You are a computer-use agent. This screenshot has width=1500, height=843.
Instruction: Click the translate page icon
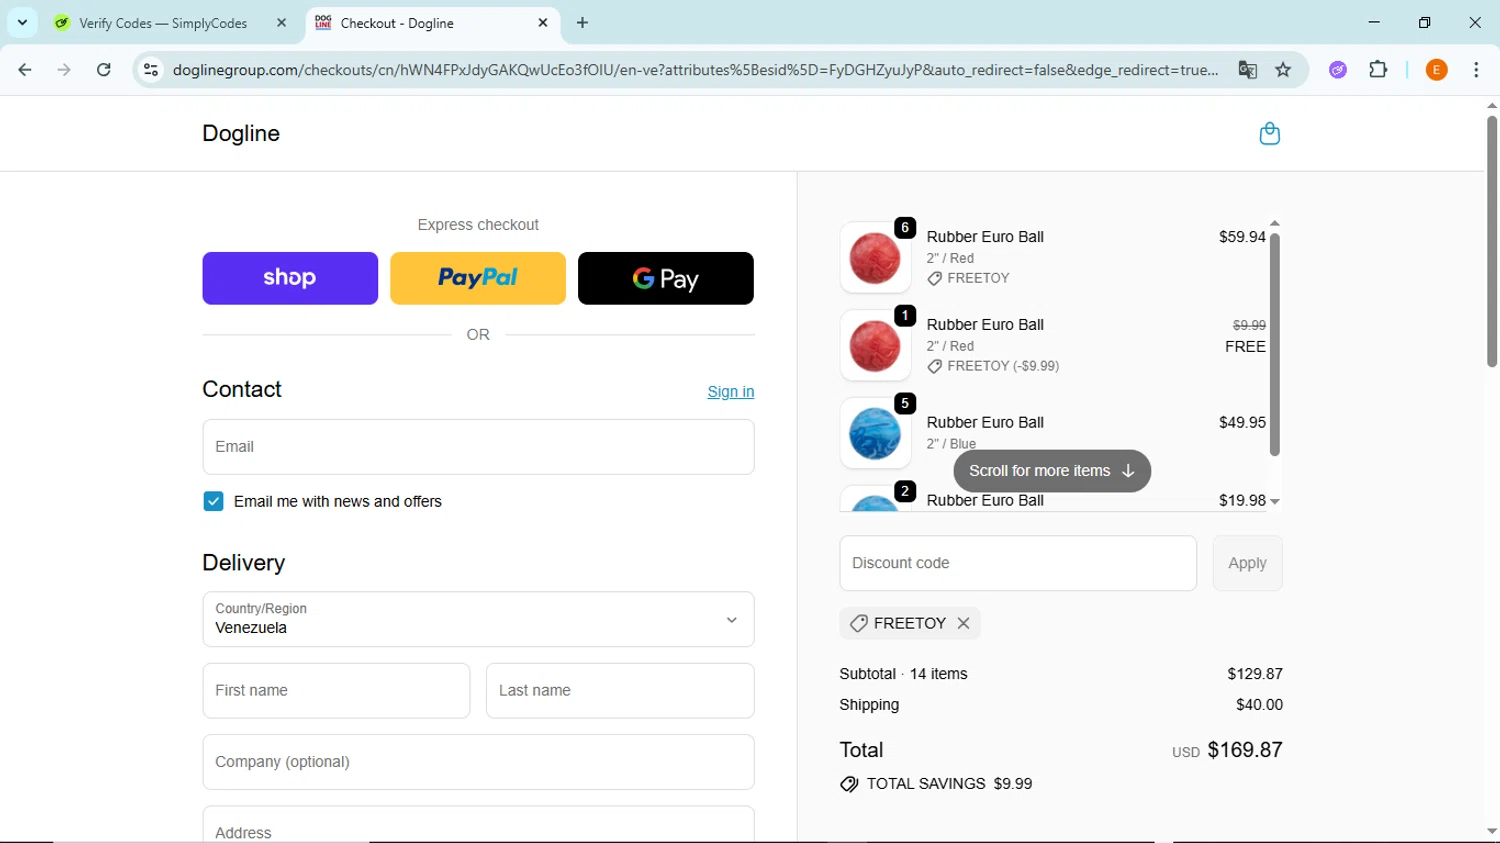pyautogui.click(x=1247, y=70)
